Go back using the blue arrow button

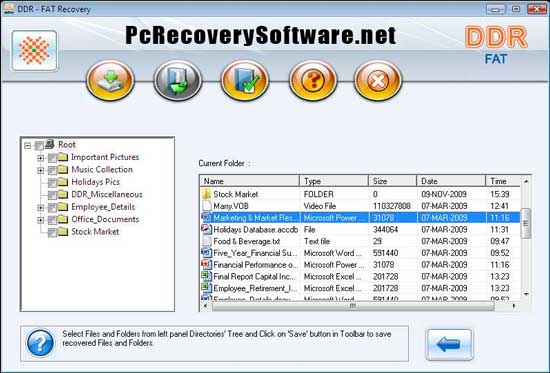tap(449, 345)
